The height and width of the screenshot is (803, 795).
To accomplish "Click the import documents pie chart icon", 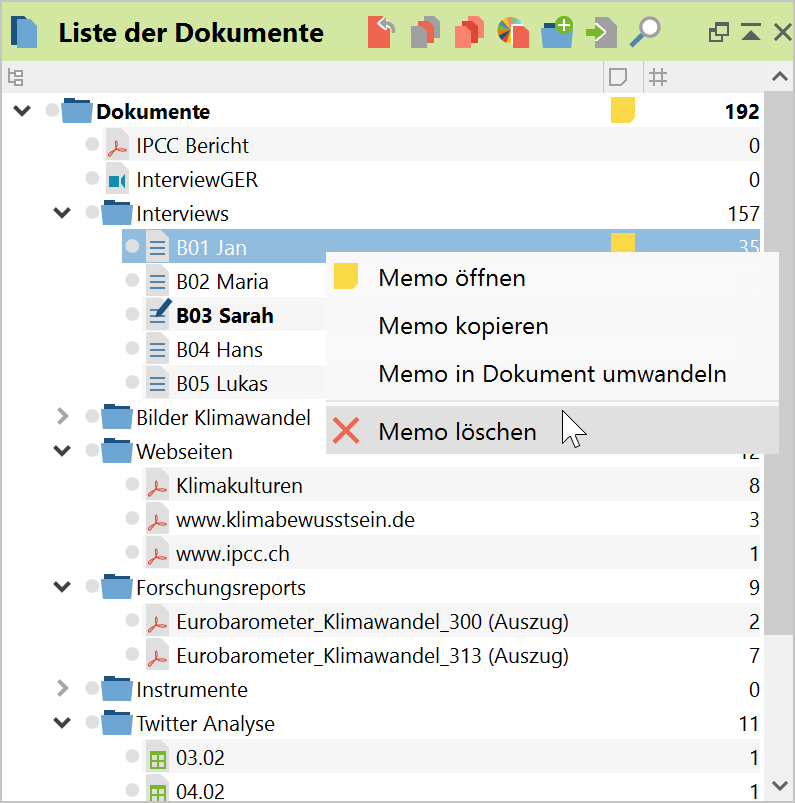I will [513, 32].
